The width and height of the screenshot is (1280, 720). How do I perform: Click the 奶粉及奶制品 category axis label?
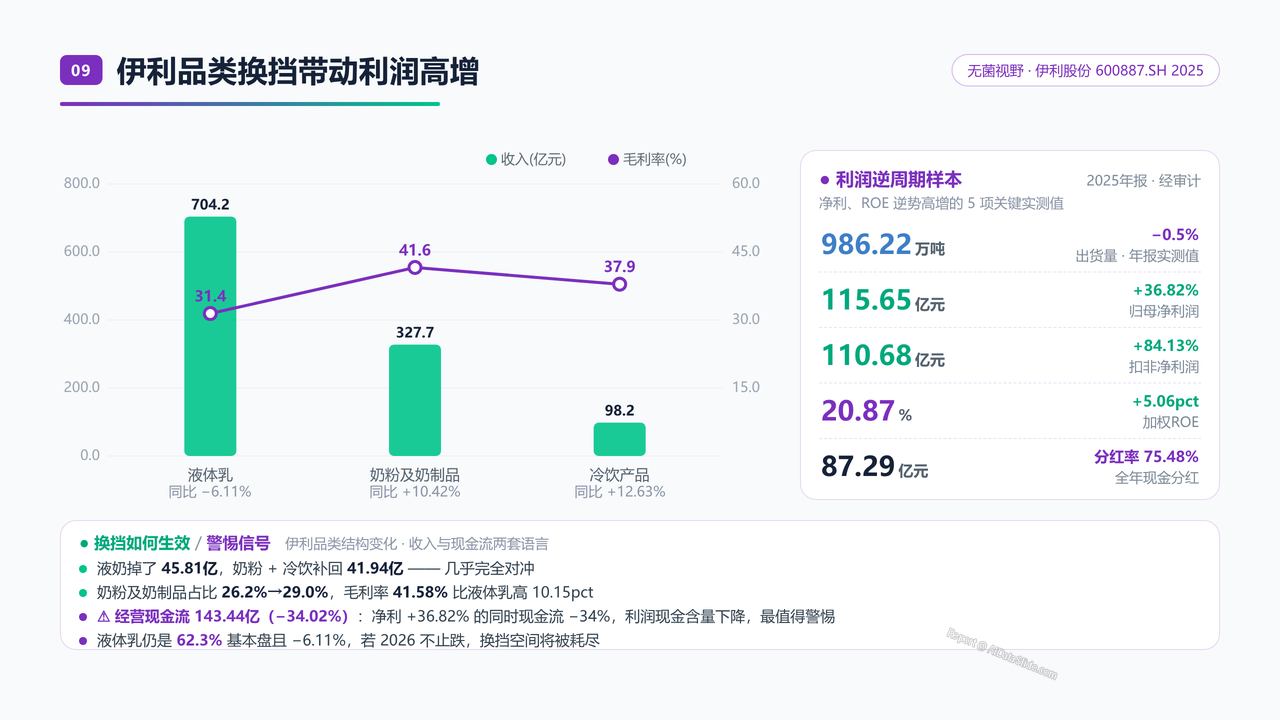[x=415, y=474]
